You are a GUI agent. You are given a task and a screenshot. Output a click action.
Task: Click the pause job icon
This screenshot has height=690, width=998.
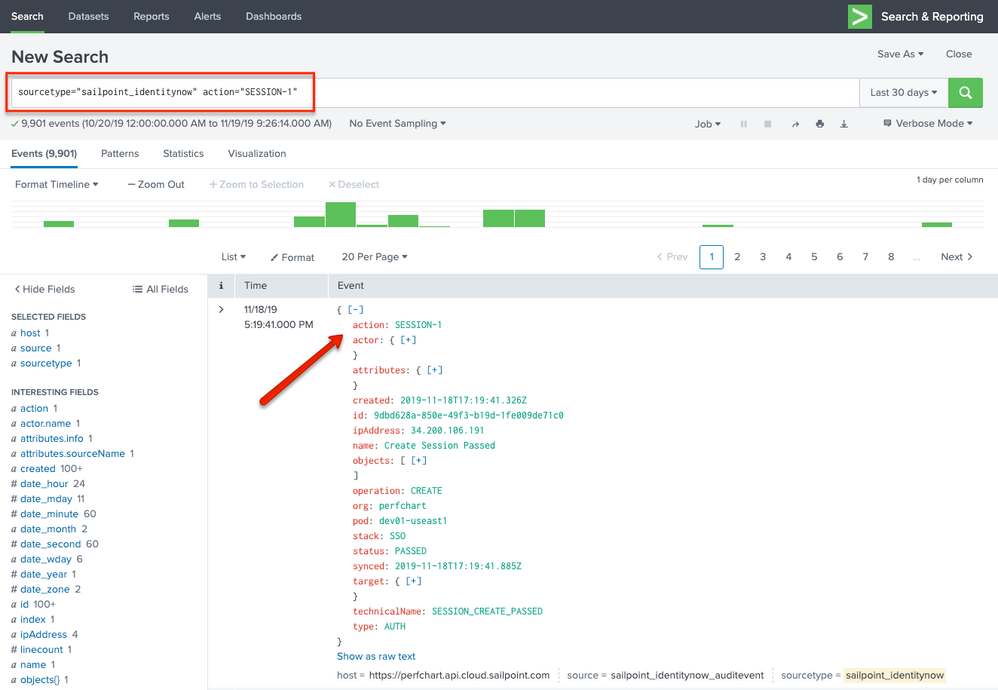click(743, 124)
